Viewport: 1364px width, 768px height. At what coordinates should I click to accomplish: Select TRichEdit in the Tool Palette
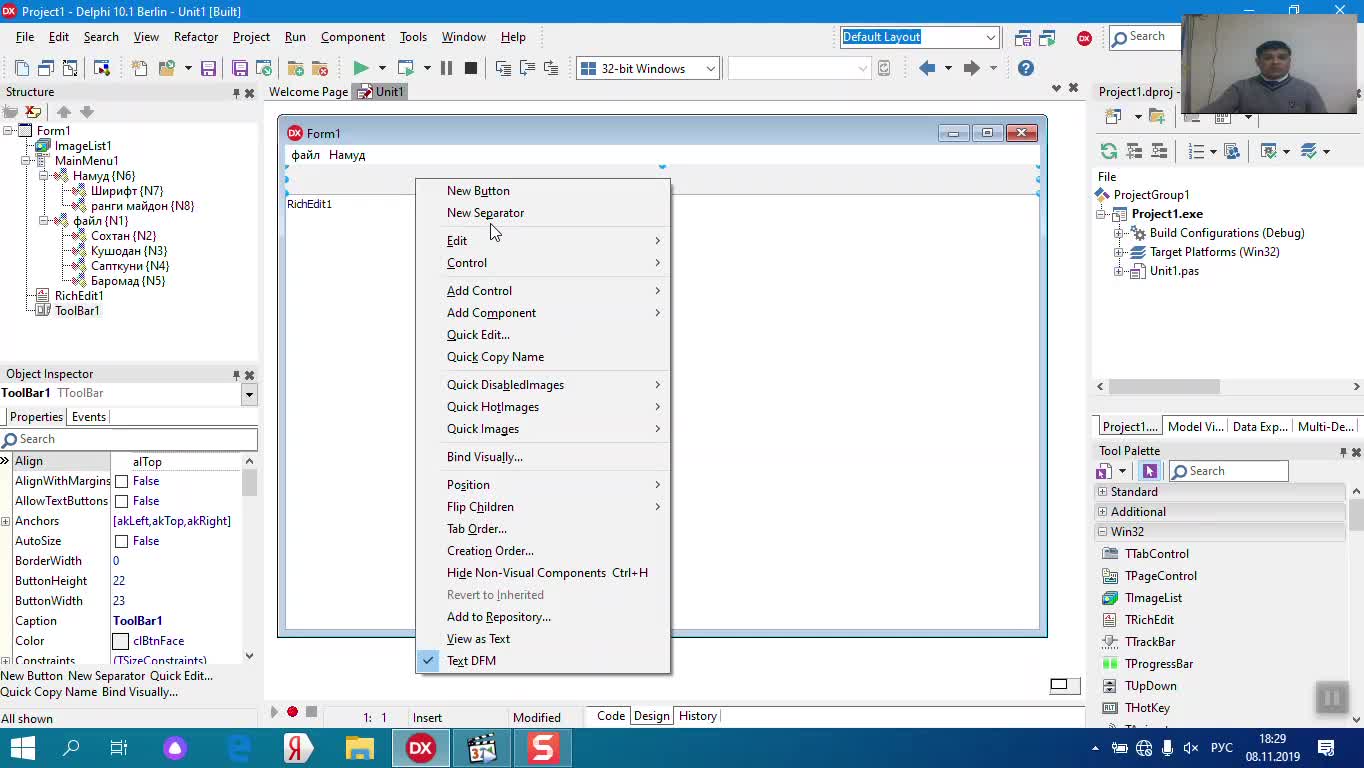coord(1149,620)
